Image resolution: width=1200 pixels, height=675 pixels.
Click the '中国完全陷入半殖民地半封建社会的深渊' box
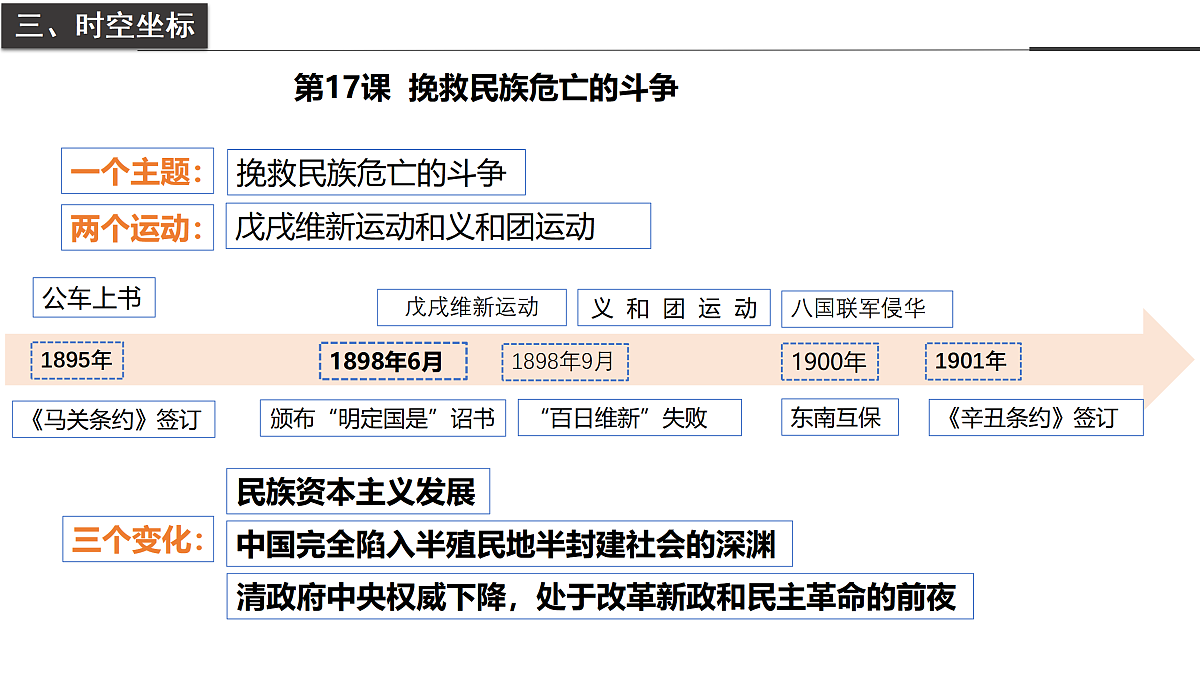509,544
